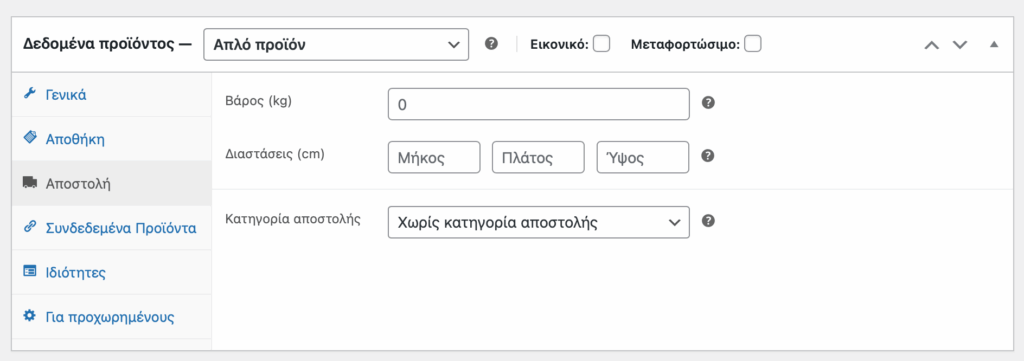Enable the Εικονικό checkbox
Image resolution: width=1024 pixels, height=361 pixels.
601,44
